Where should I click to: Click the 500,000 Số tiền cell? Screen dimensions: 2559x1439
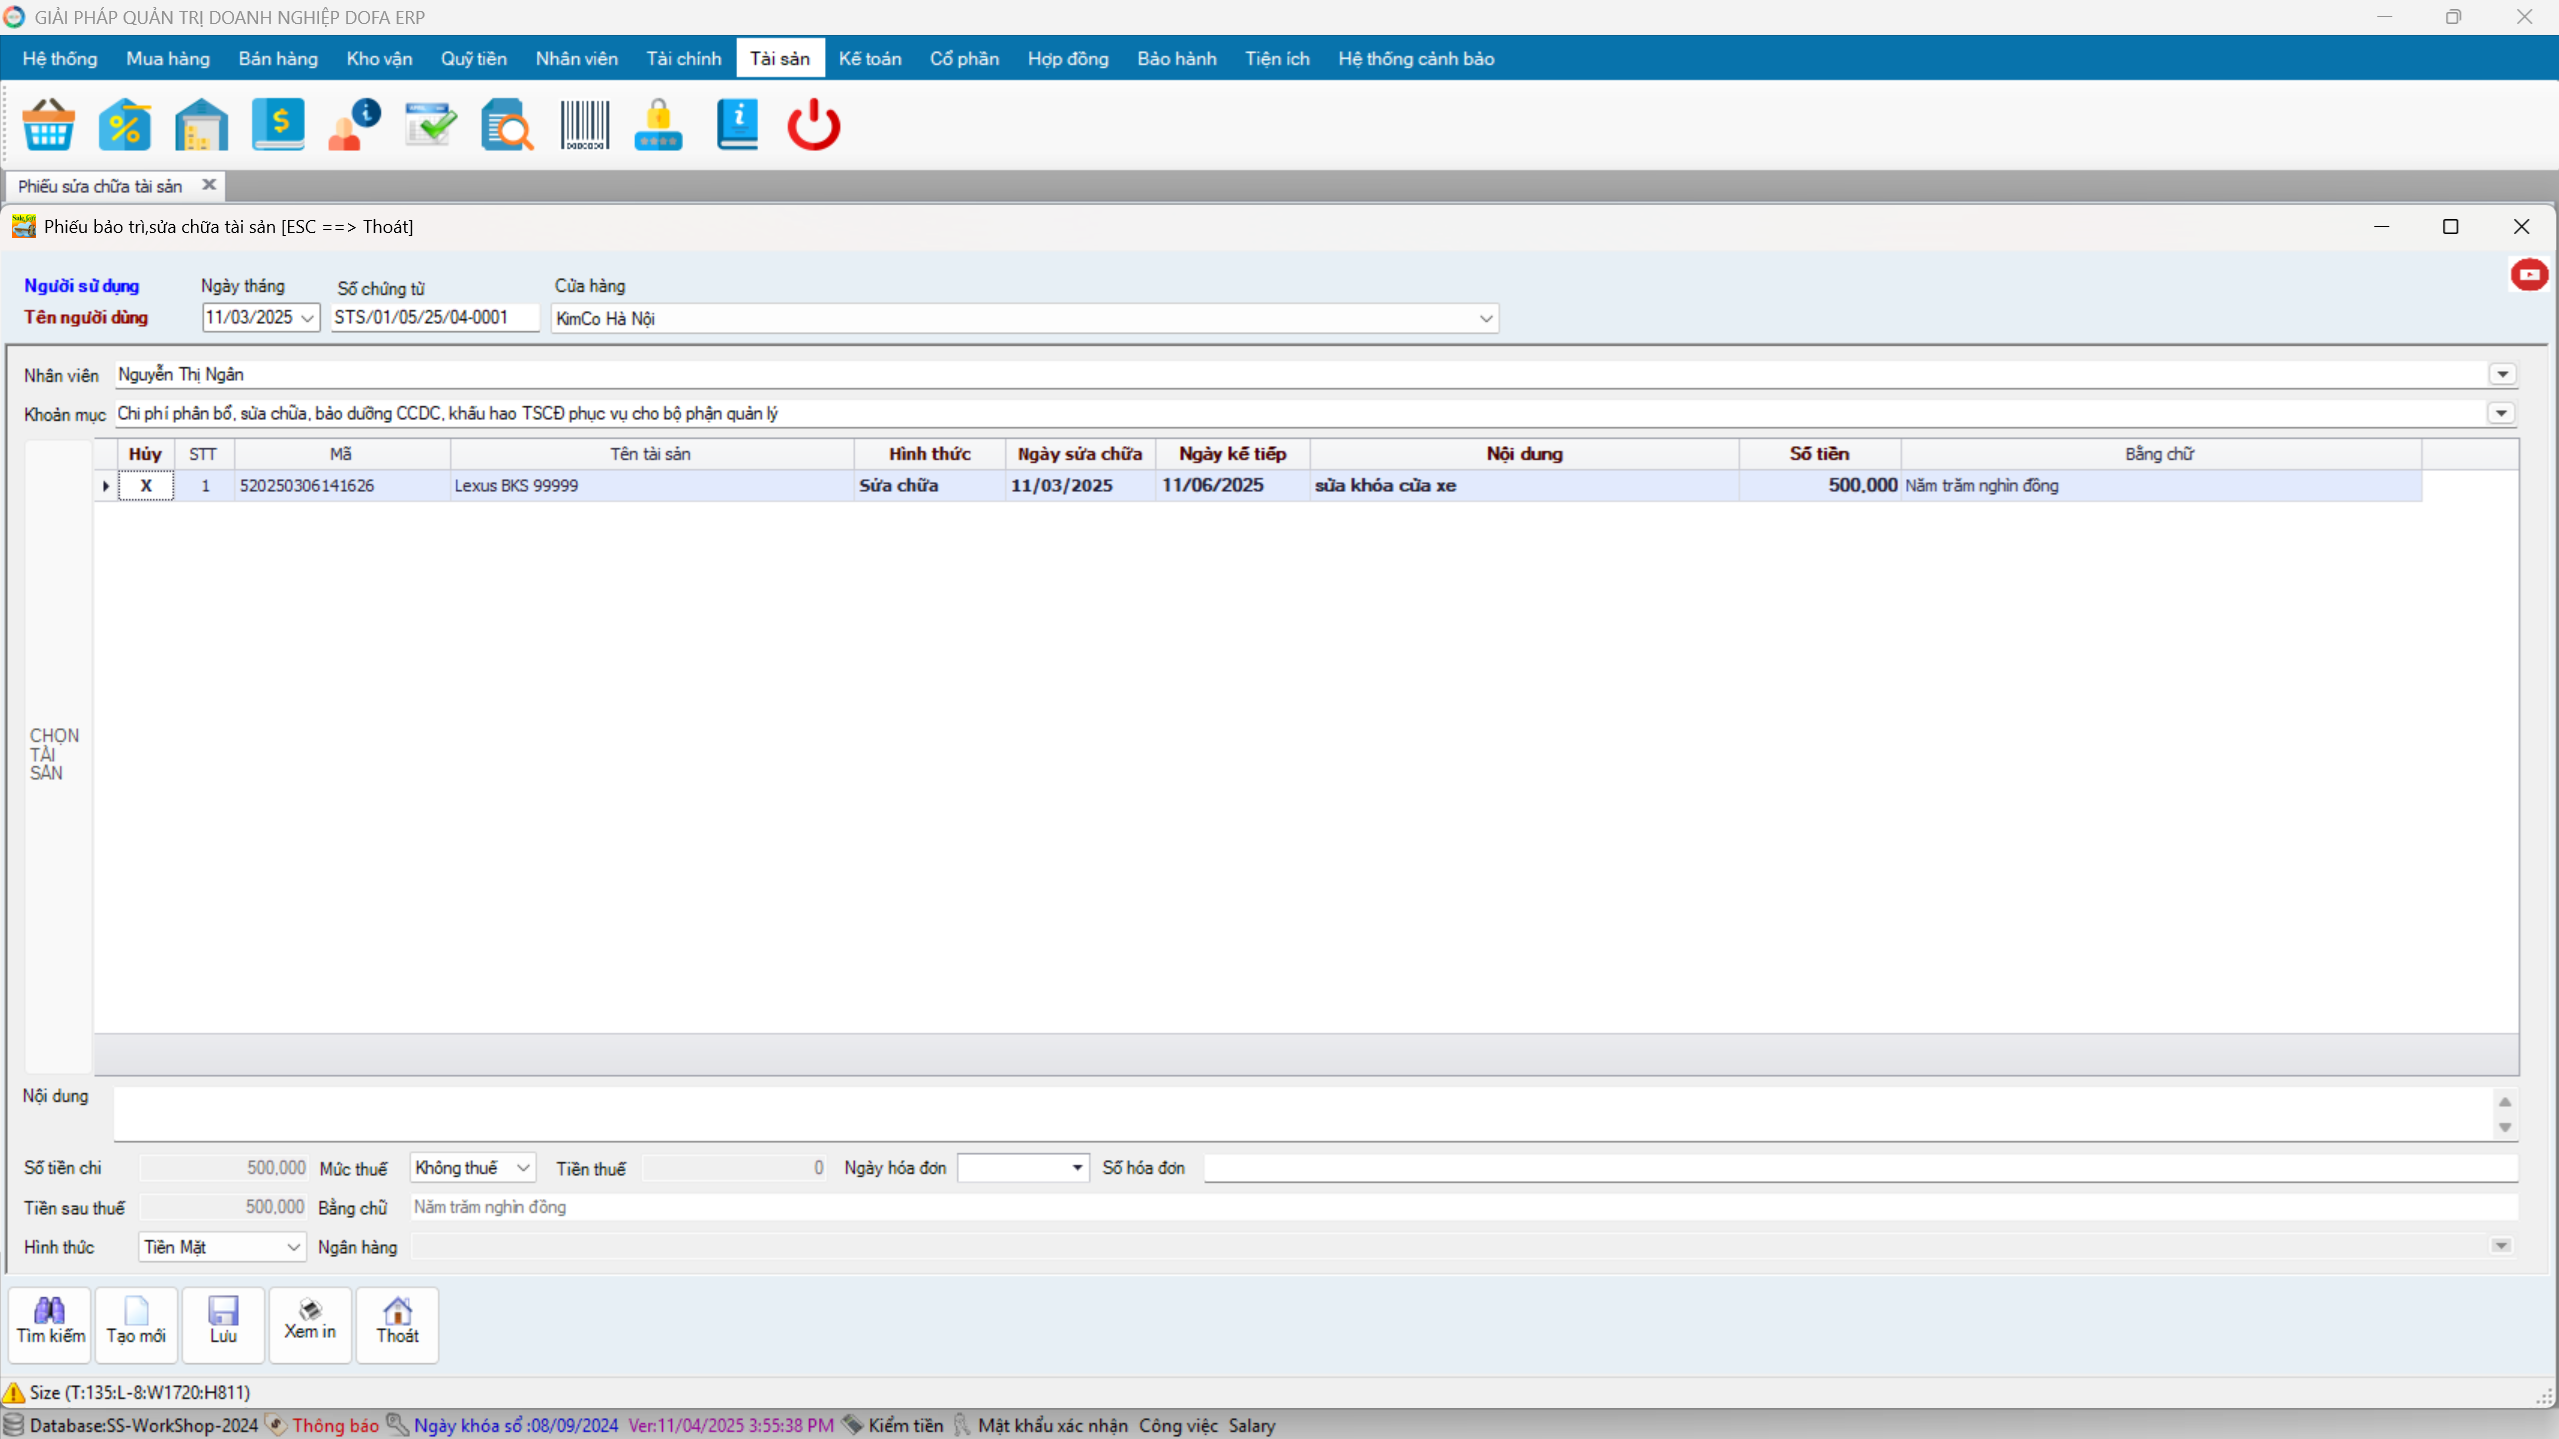[x=1820, y=485]
